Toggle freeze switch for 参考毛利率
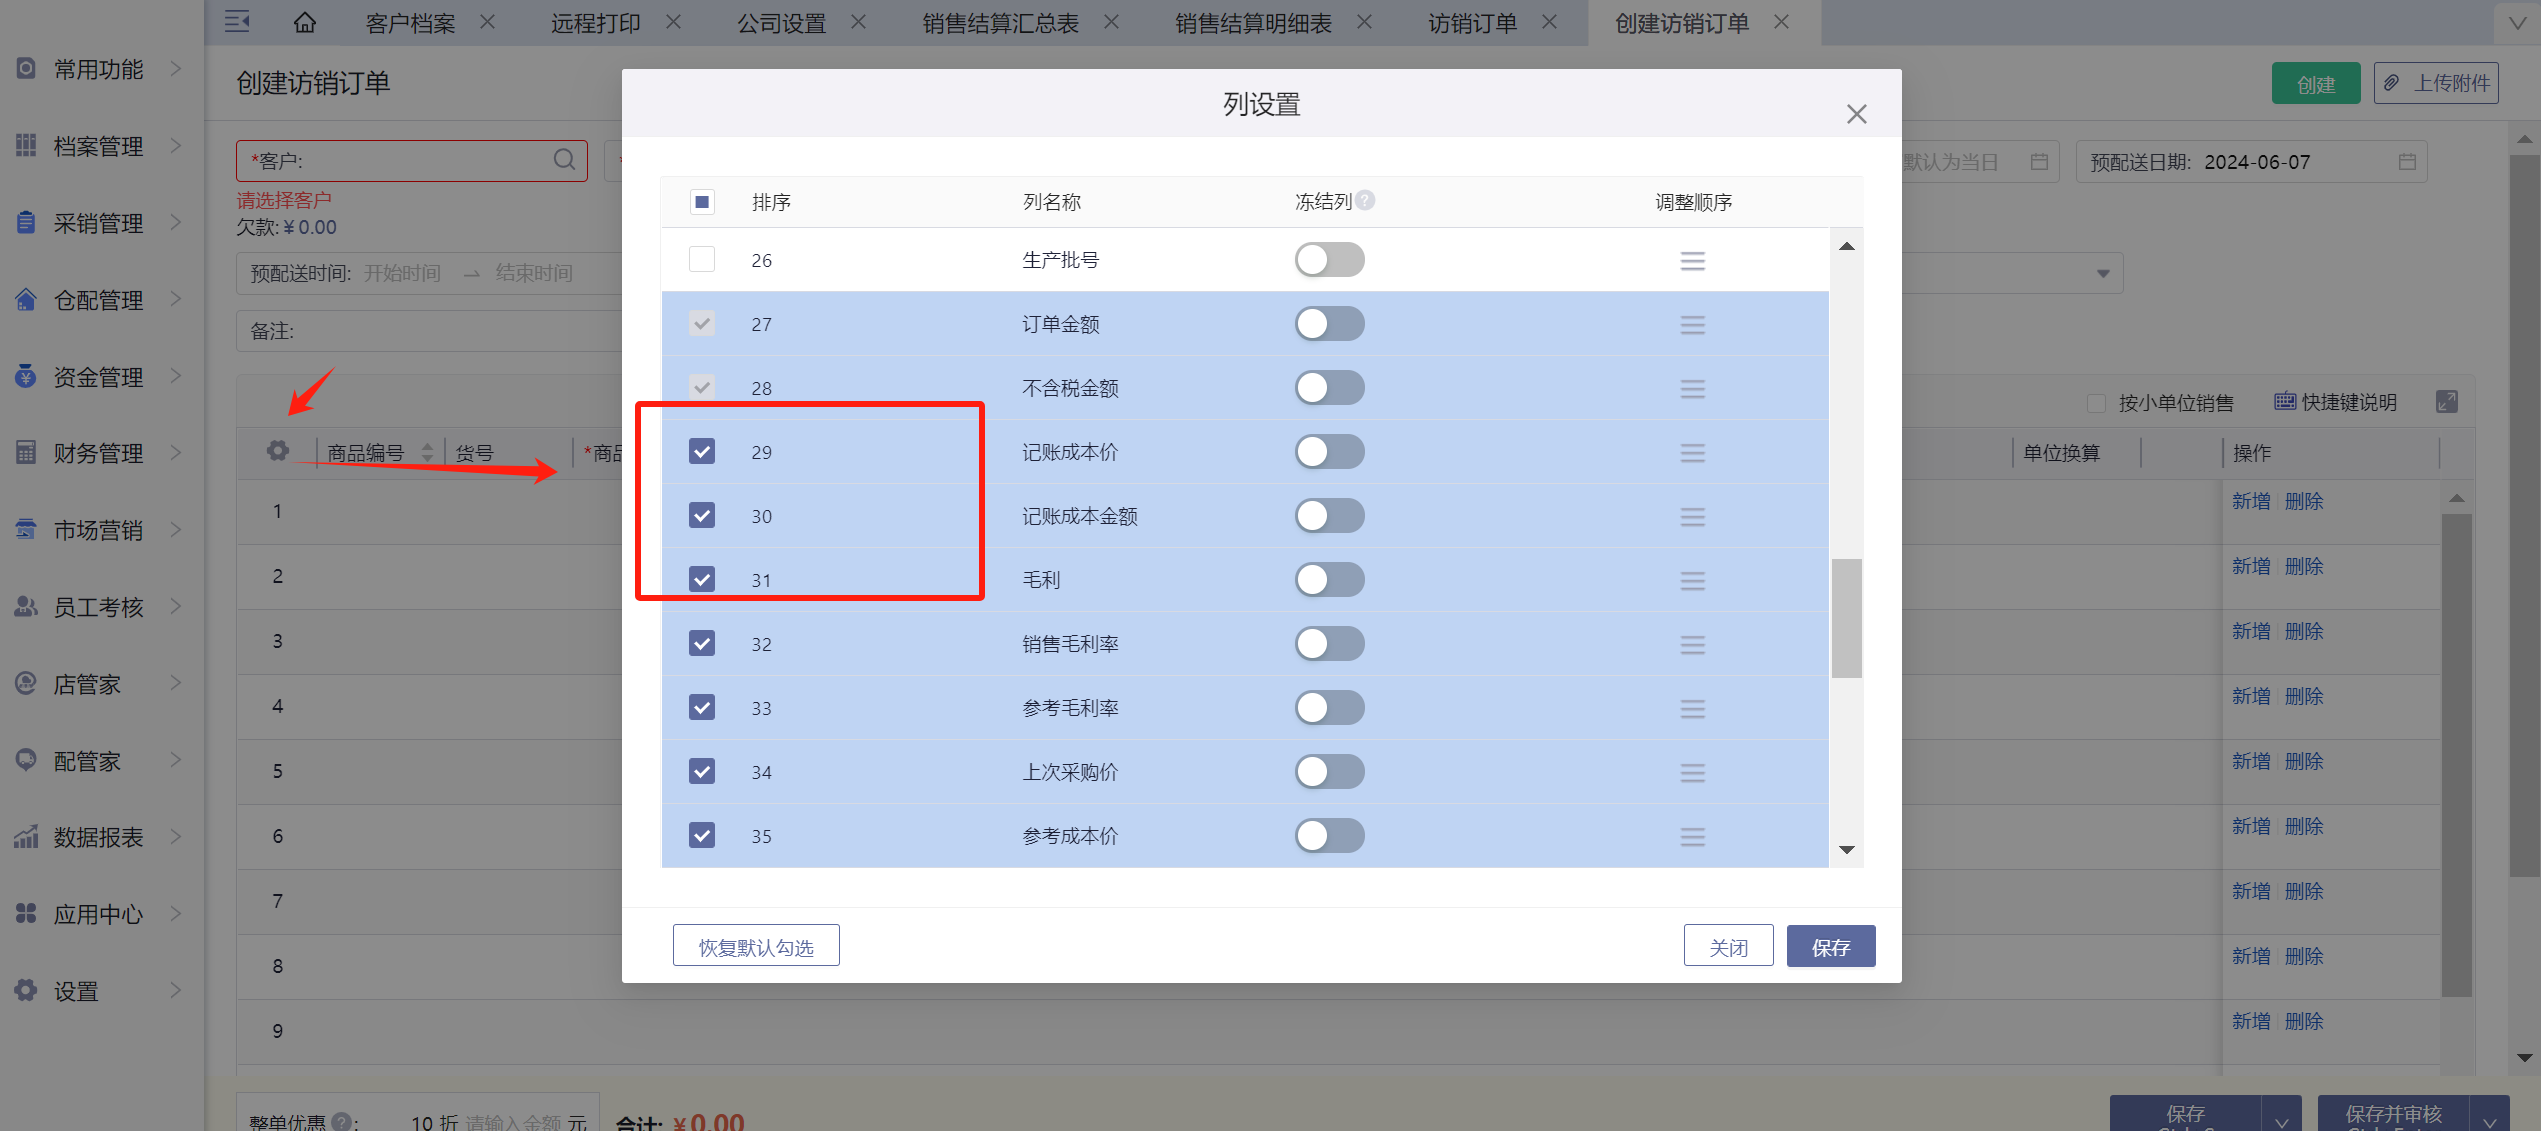This screenshot has width=2541, height=1131. [1329, 708]
